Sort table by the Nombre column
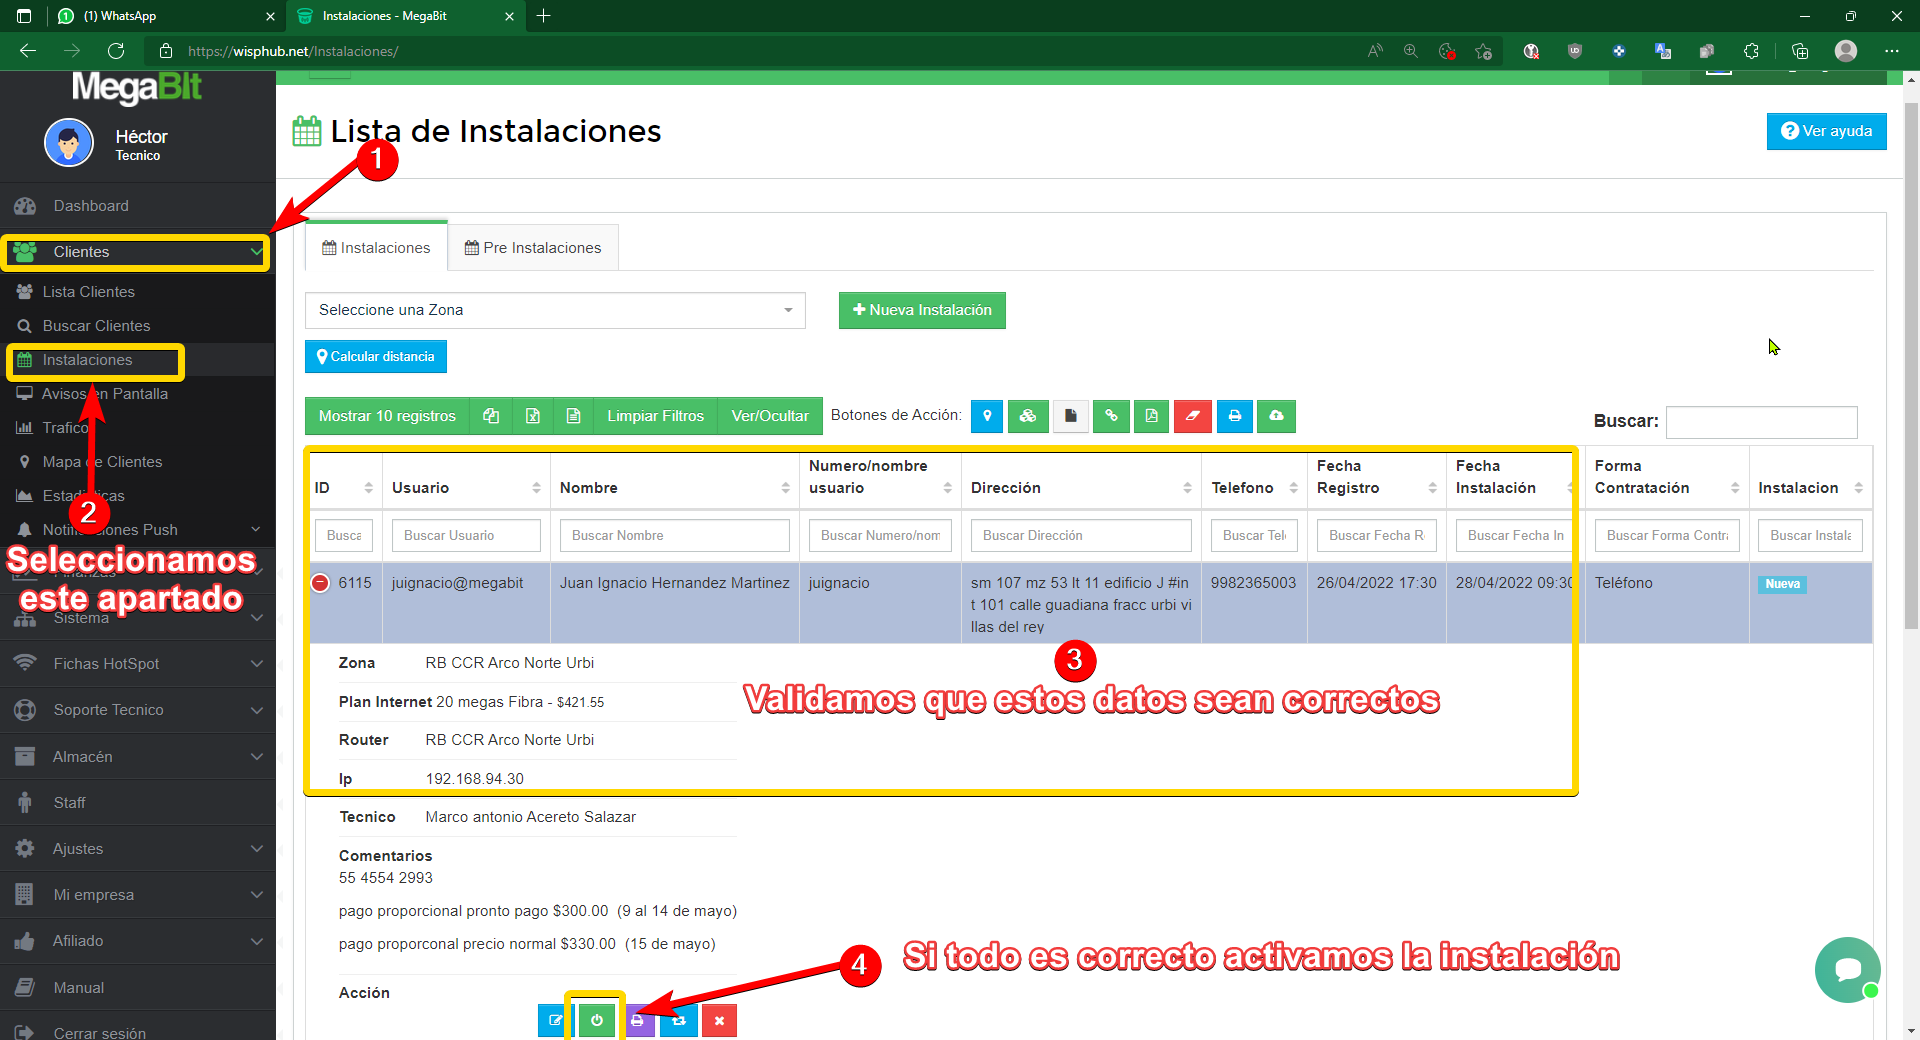1920x1040 pixels. tap(675, 488)
